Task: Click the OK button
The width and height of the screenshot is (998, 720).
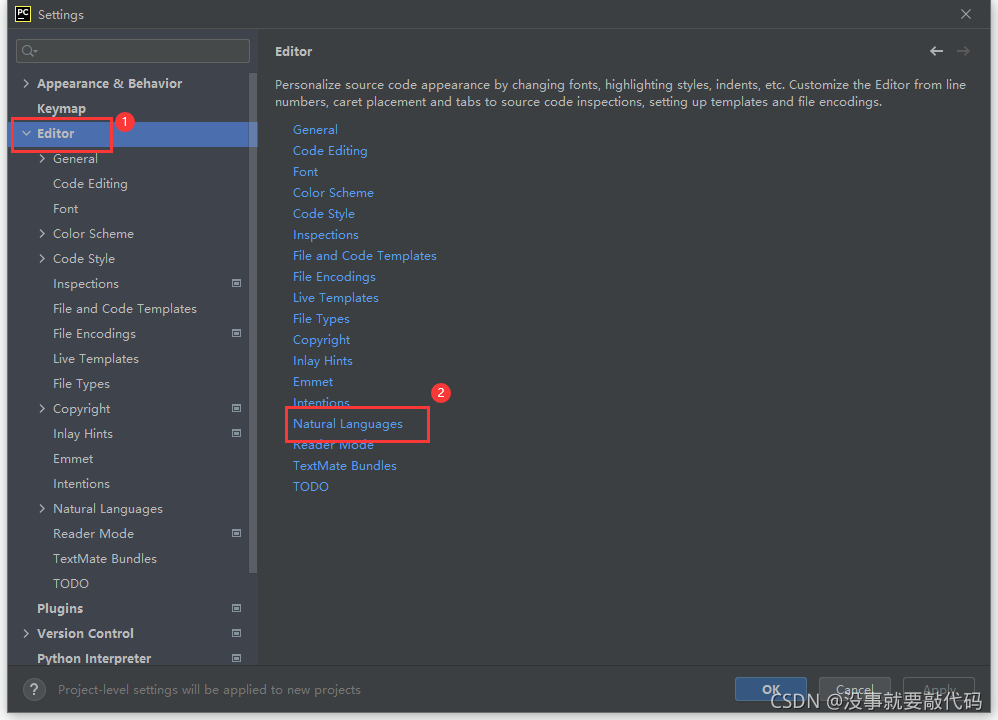Action: coord(771,689)
